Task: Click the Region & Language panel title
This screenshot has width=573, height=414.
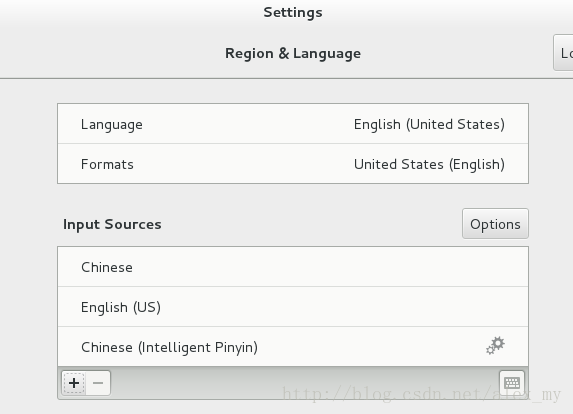Action: (x=293, y=53)
